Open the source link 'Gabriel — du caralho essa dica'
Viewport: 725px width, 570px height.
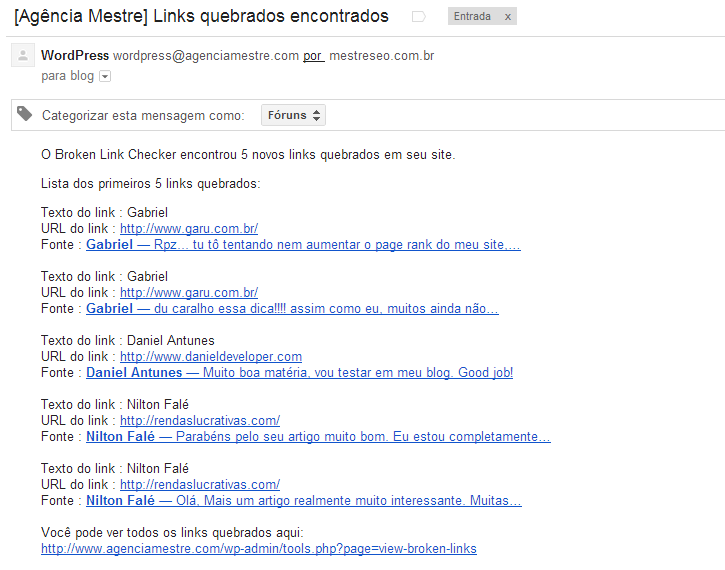(x=292, y=309)
